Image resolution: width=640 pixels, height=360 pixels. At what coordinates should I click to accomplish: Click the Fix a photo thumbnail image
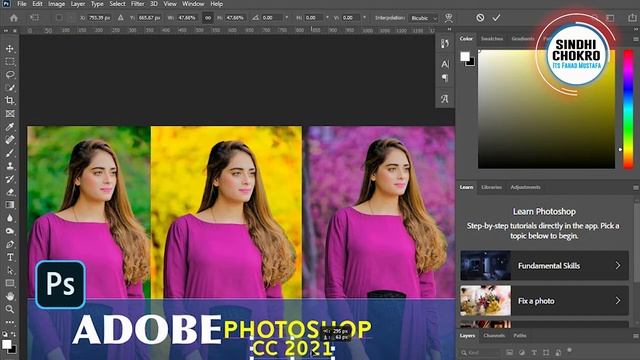click(486, 301)
